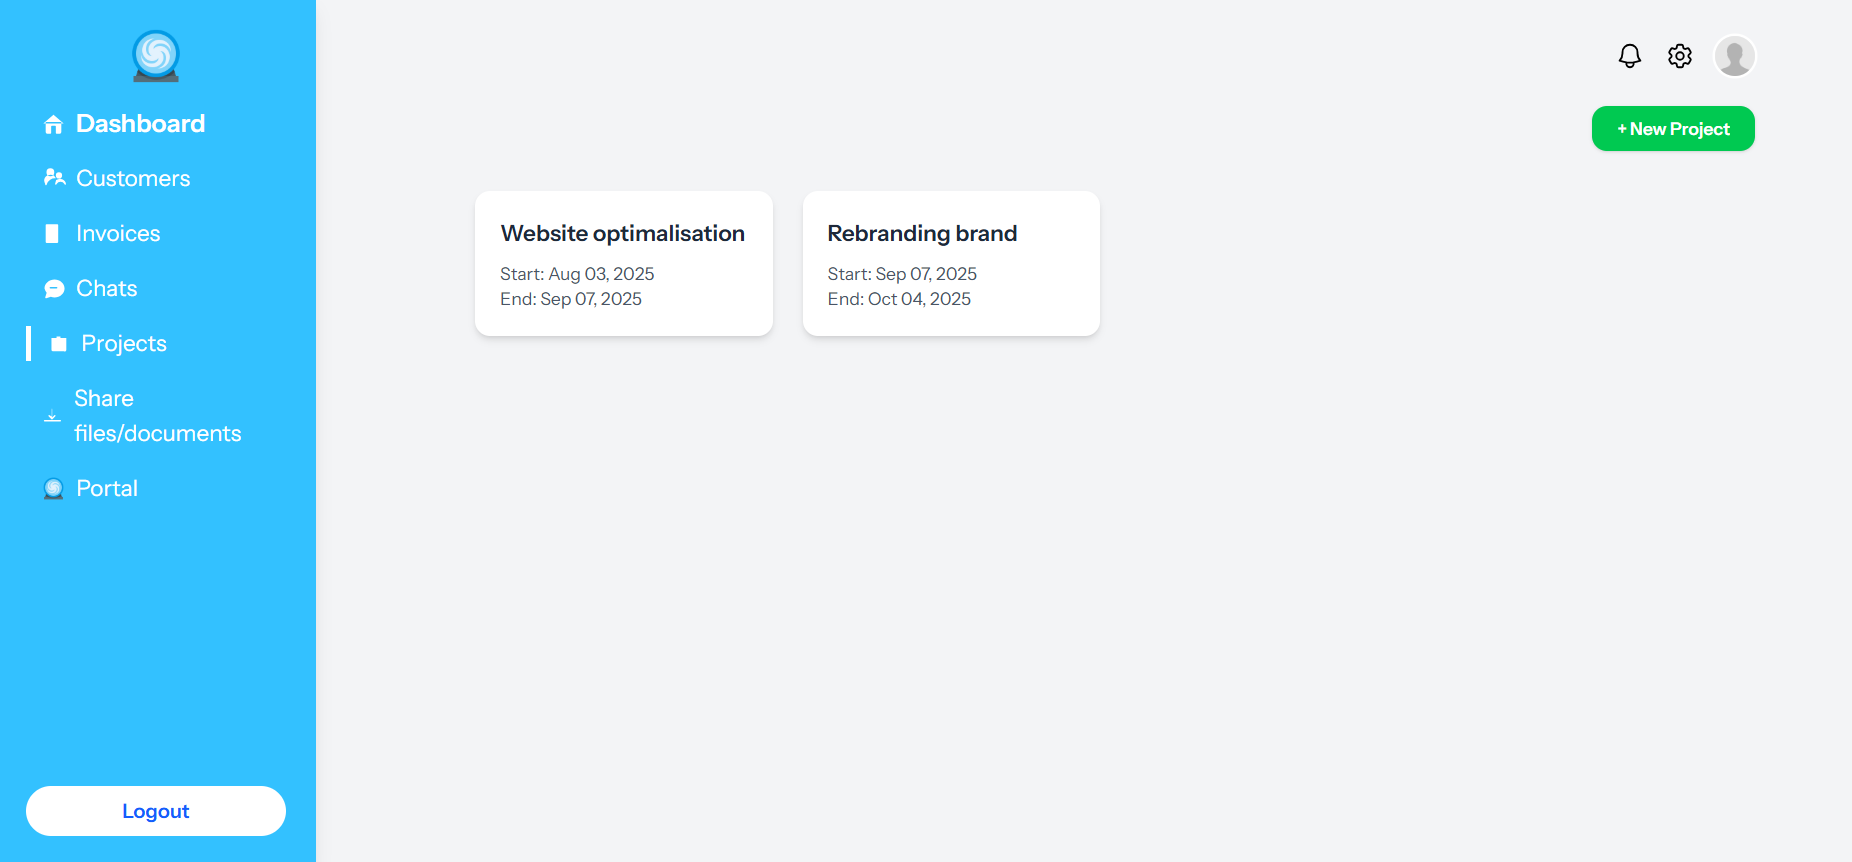The width and height of the screenshot is (1852, 862).
Task: Open Chats via the speech bubble icon
Action: [55, 288]
